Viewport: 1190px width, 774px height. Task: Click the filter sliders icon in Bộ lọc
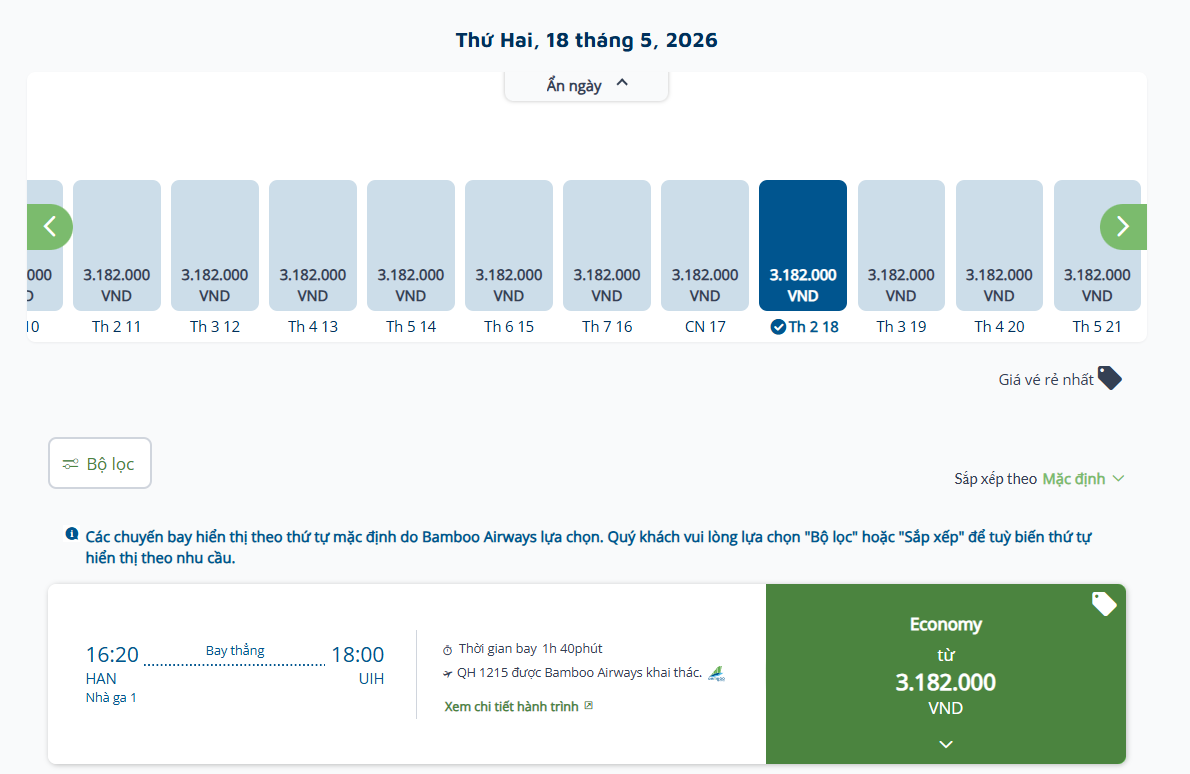click(x=70, y=464)
